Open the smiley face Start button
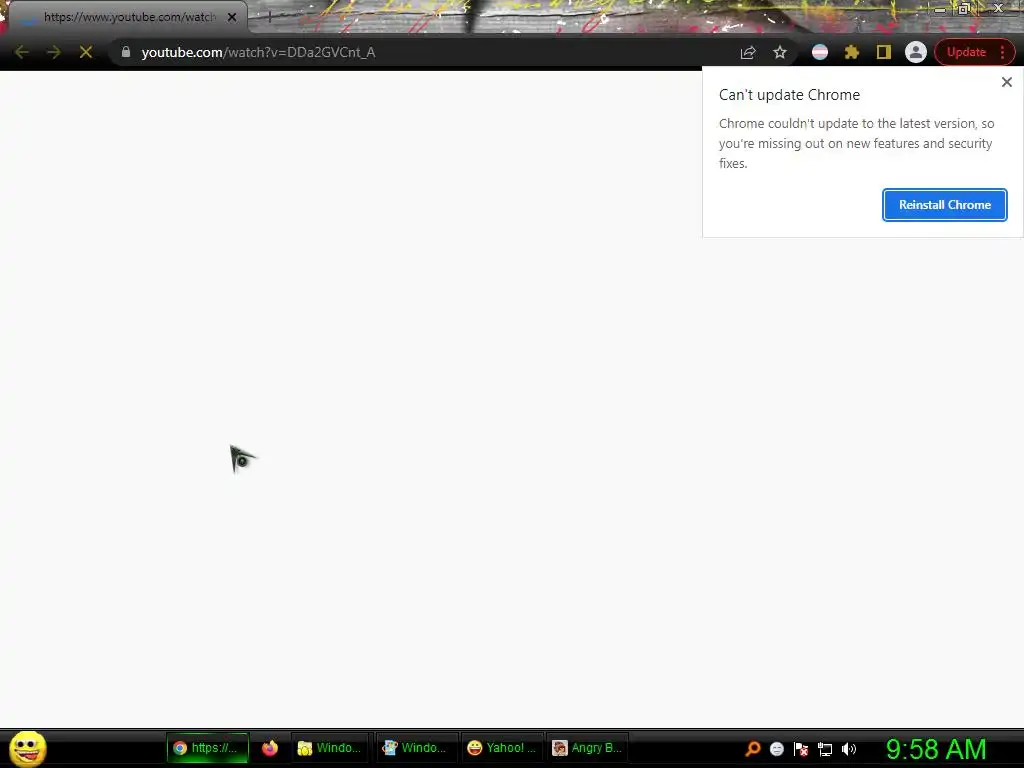This screenshot has height=768, width=1024. click(x=27, y=748)
